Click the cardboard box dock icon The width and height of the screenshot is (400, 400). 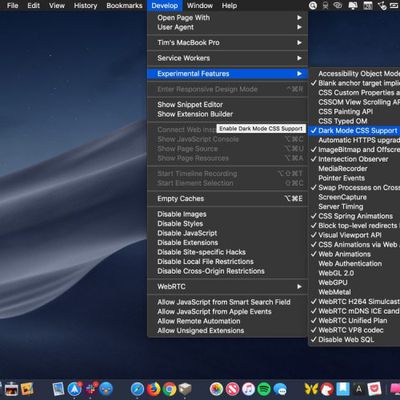(185, 389)
